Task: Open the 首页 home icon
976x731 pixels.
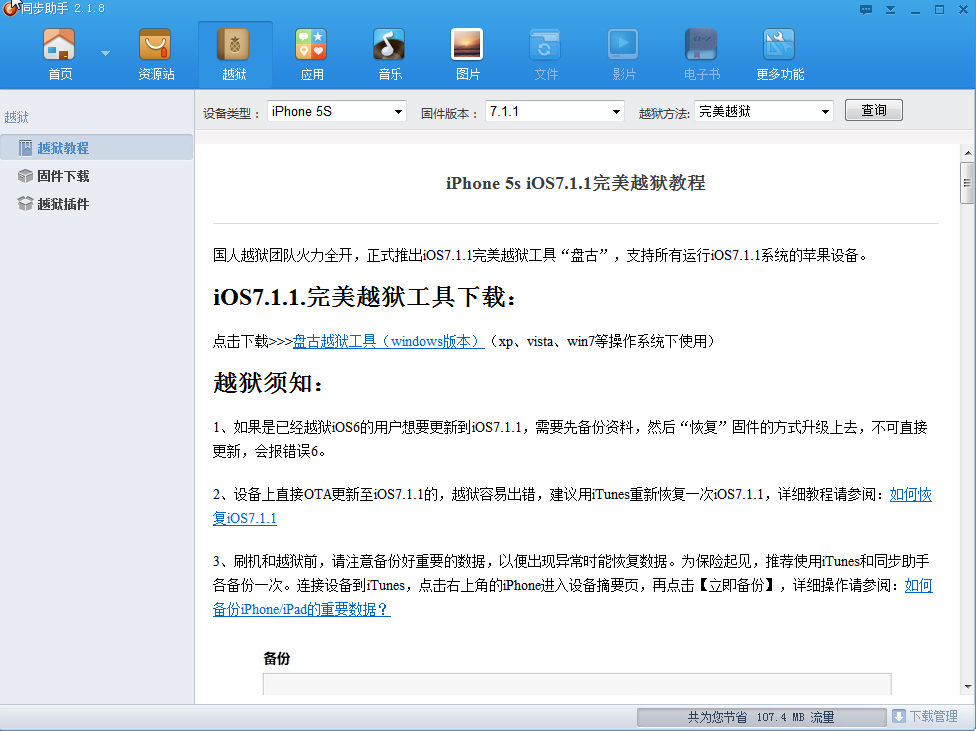Action: (x=60, y=54)
